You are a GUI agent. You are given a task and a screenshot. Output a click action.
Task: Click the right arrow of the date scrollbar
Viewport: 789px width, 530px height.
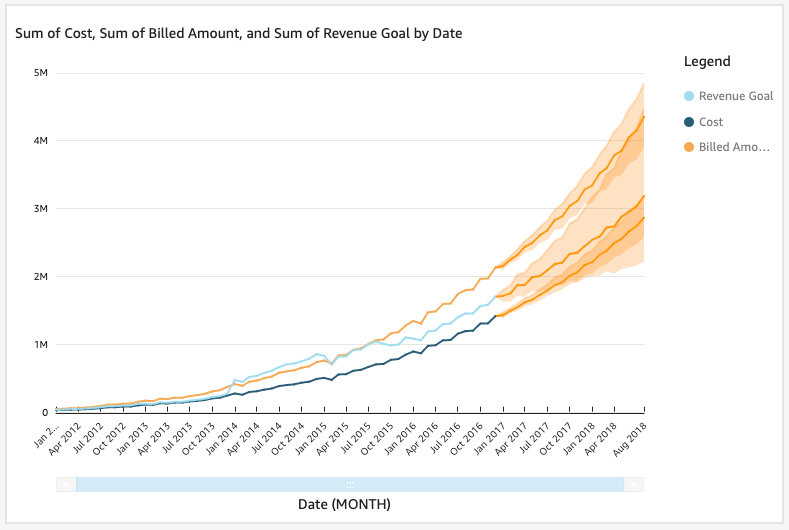coord(634,484)
